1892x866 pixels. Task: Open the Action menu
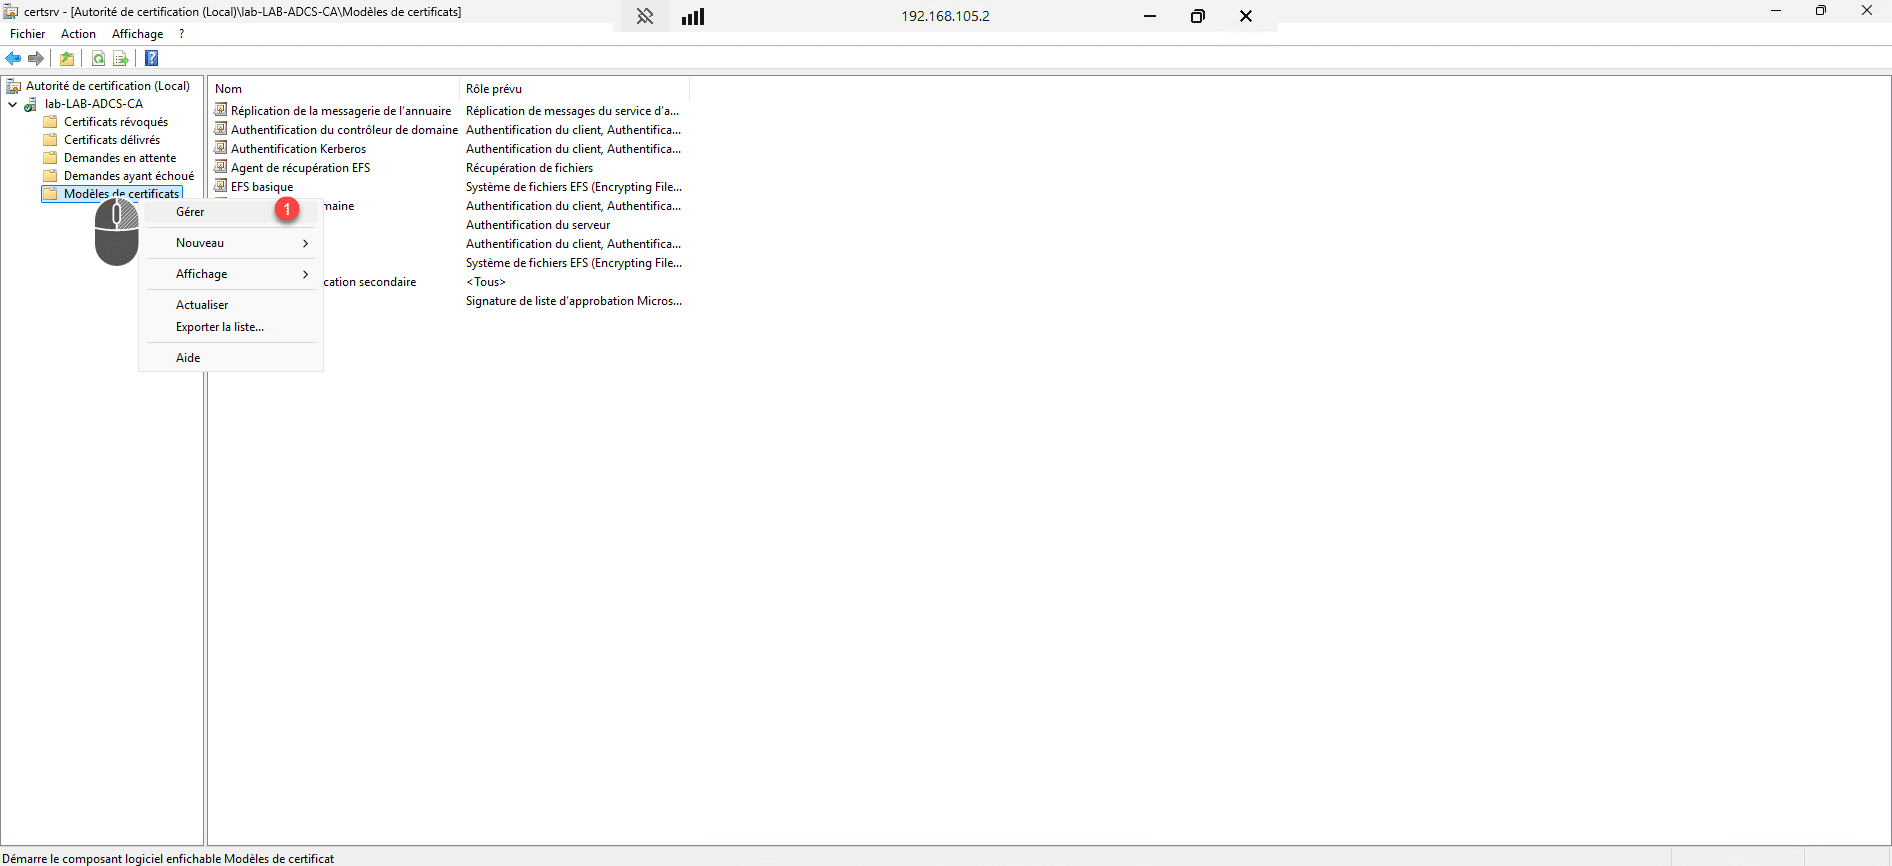pos(78,34)
